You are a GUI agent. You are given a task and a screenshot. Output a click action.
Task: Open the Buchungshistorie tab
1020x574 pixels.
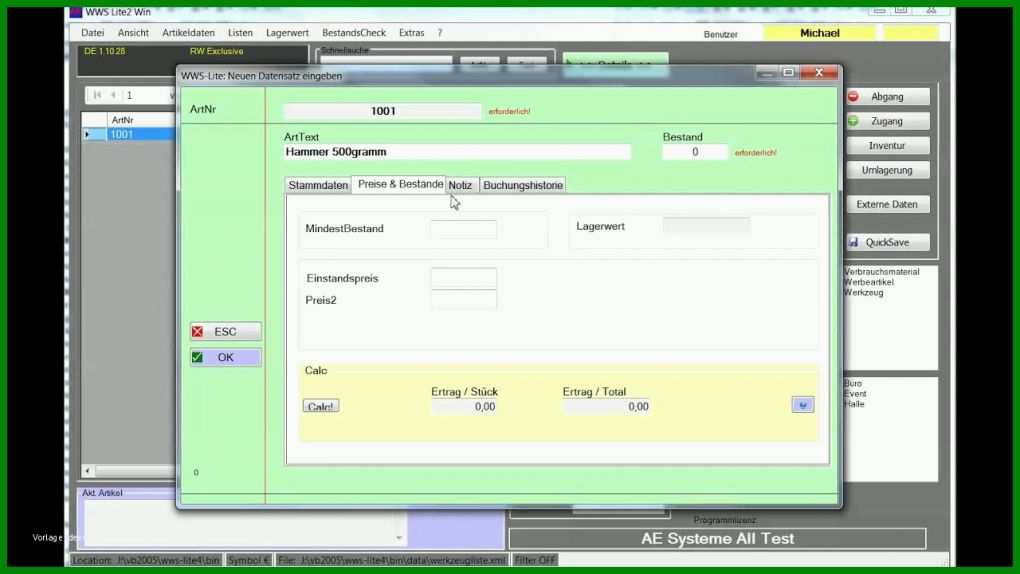coord(523,185)
